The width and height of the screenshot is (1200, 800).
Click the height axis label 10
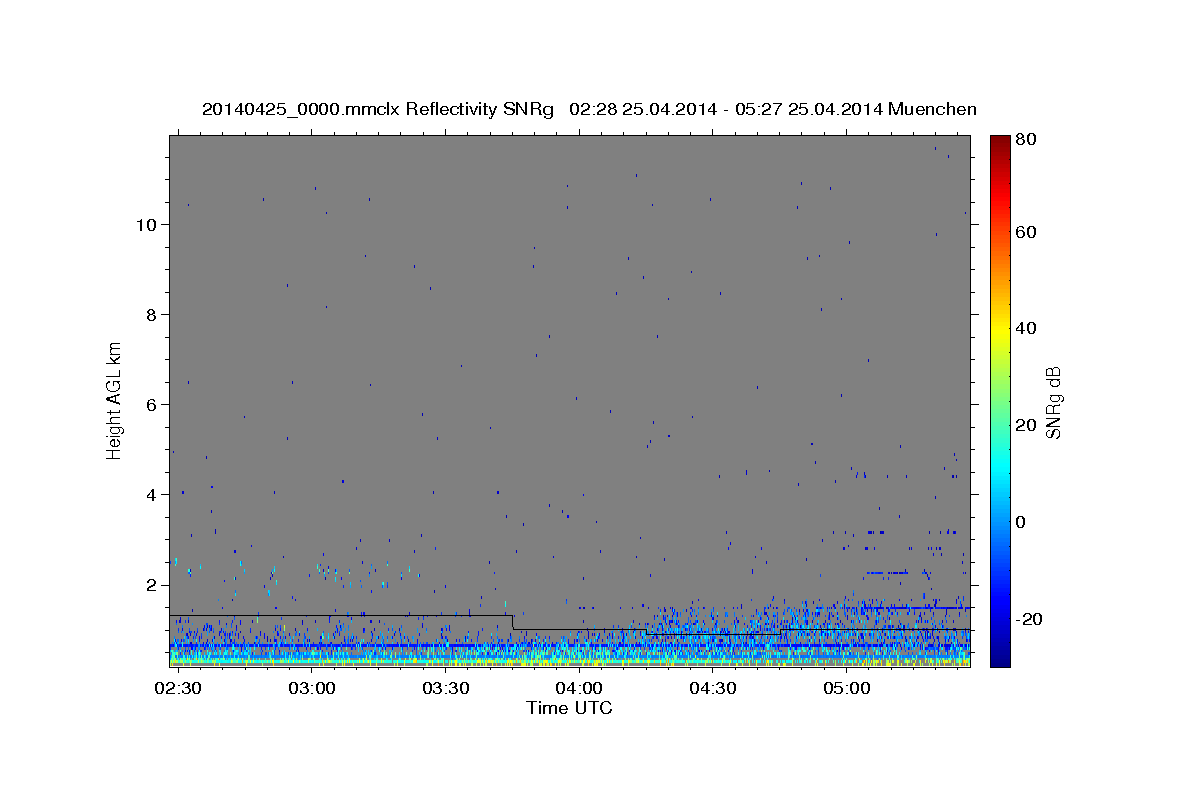[x=146, y=224]
